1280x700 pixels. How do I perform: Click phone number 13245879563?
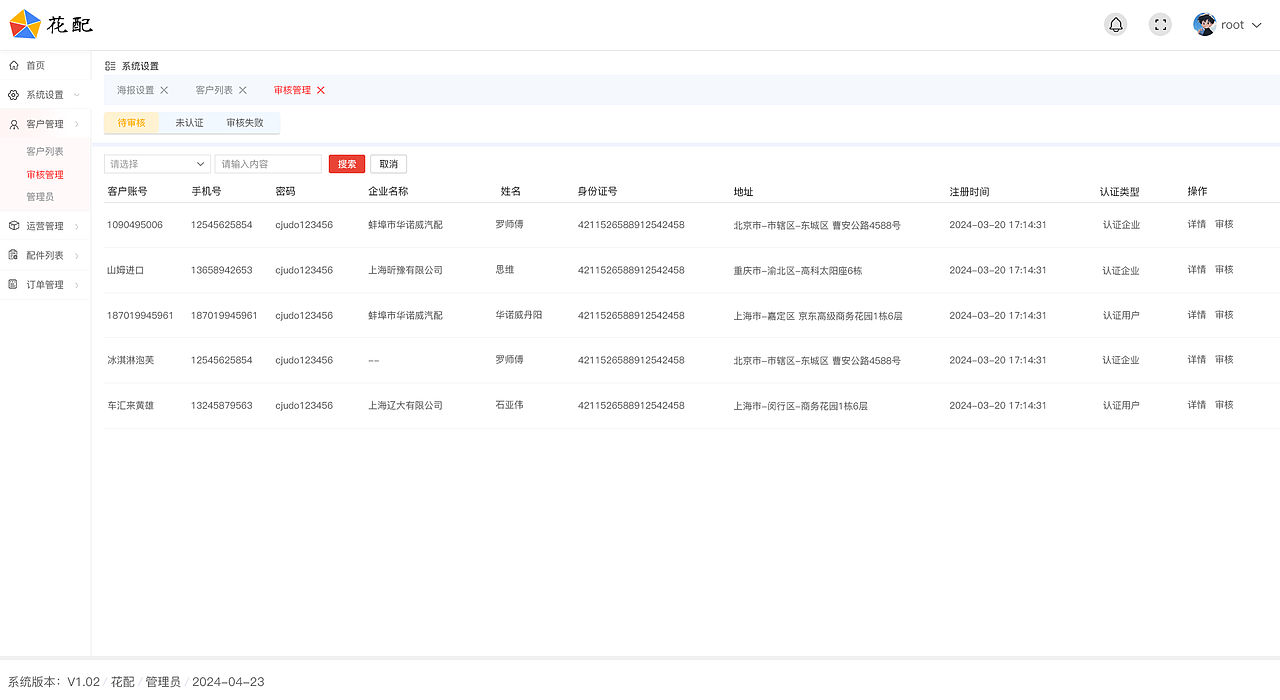point(221,405)
